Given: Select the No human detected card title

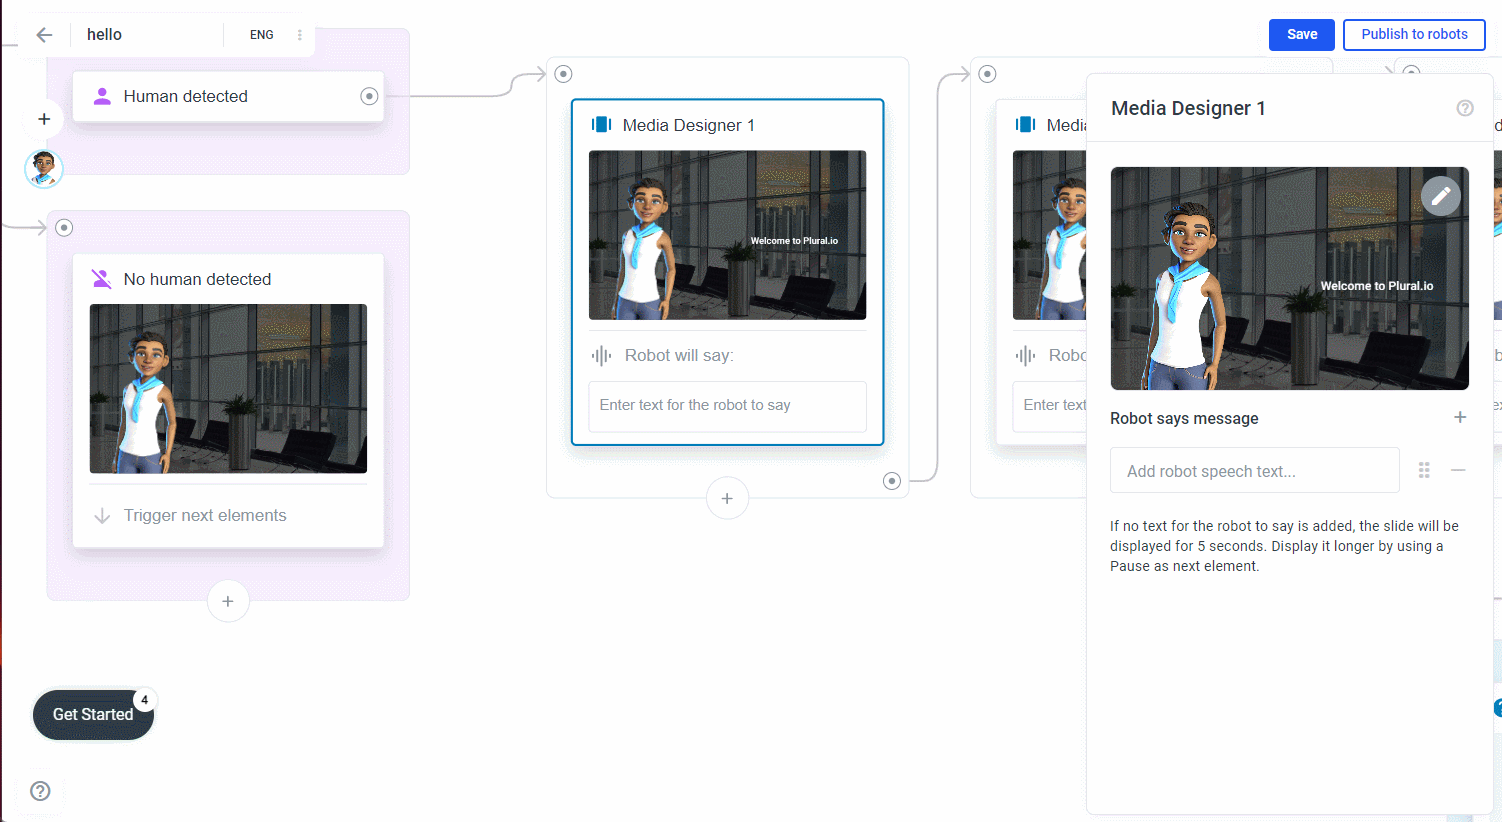Looking at the screenshot, I should click(x=197, y=279).
